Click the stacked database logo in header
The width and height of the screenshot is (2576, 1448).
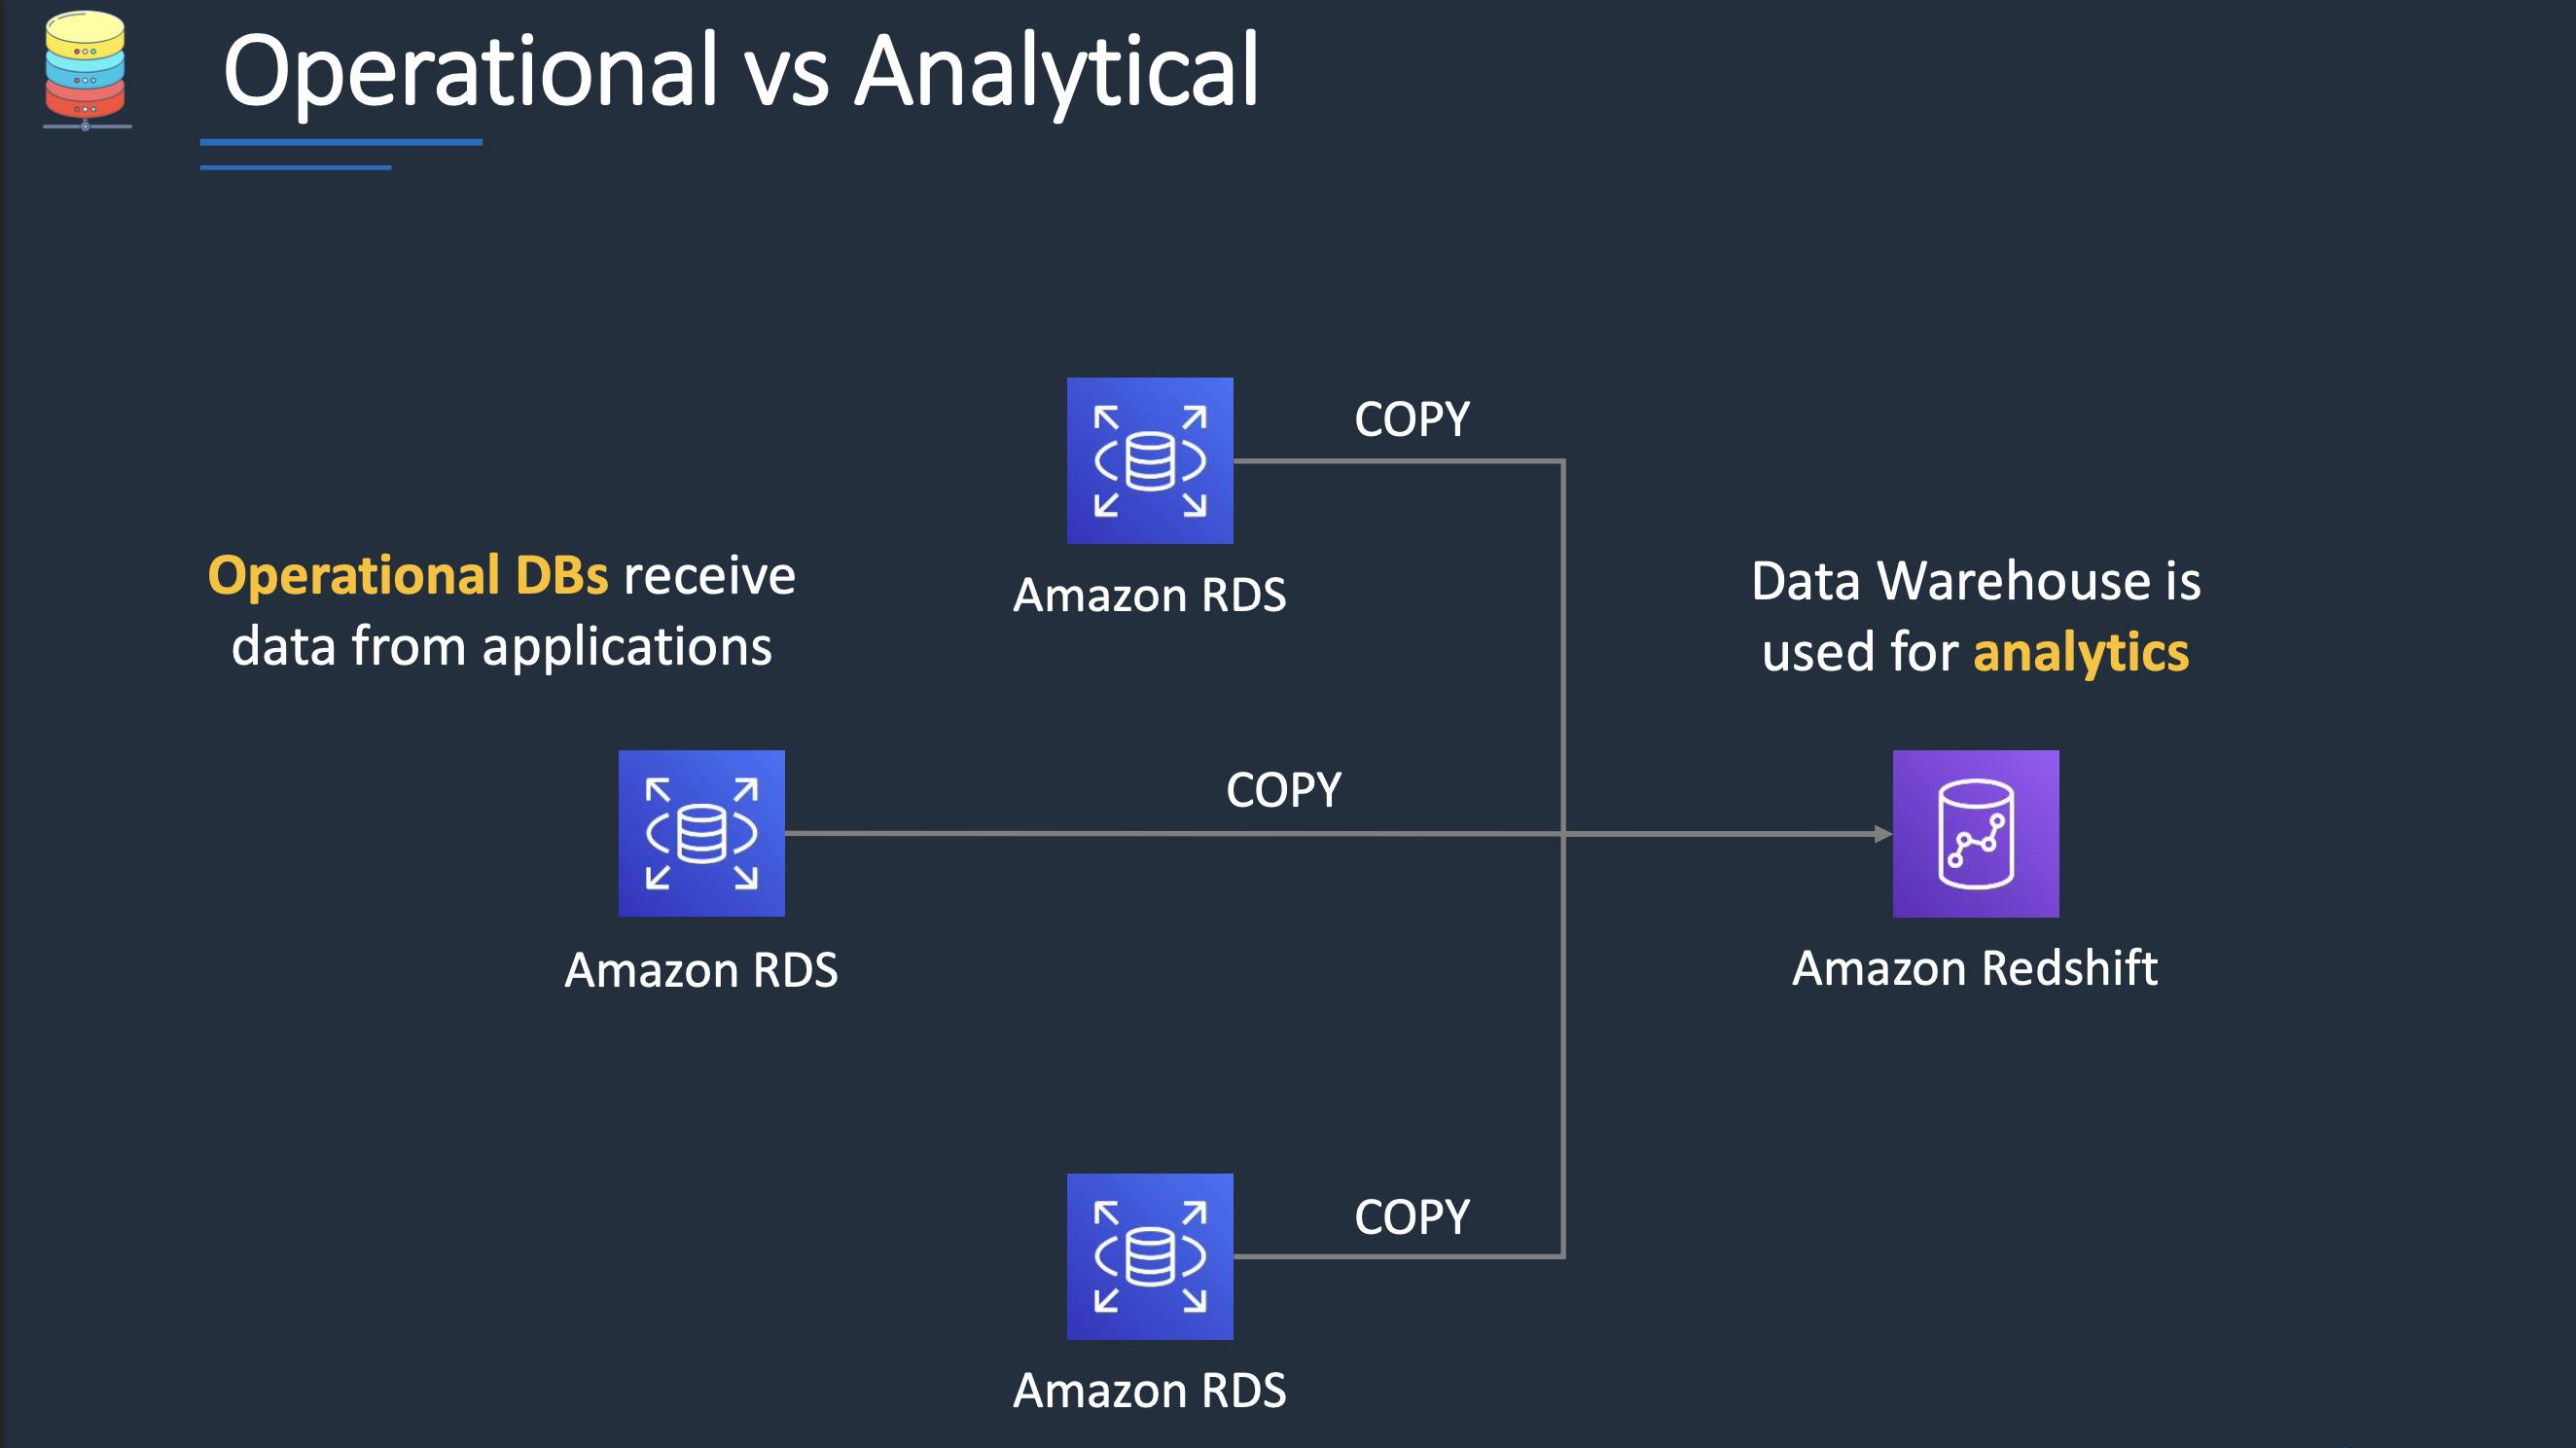(86, 69)
